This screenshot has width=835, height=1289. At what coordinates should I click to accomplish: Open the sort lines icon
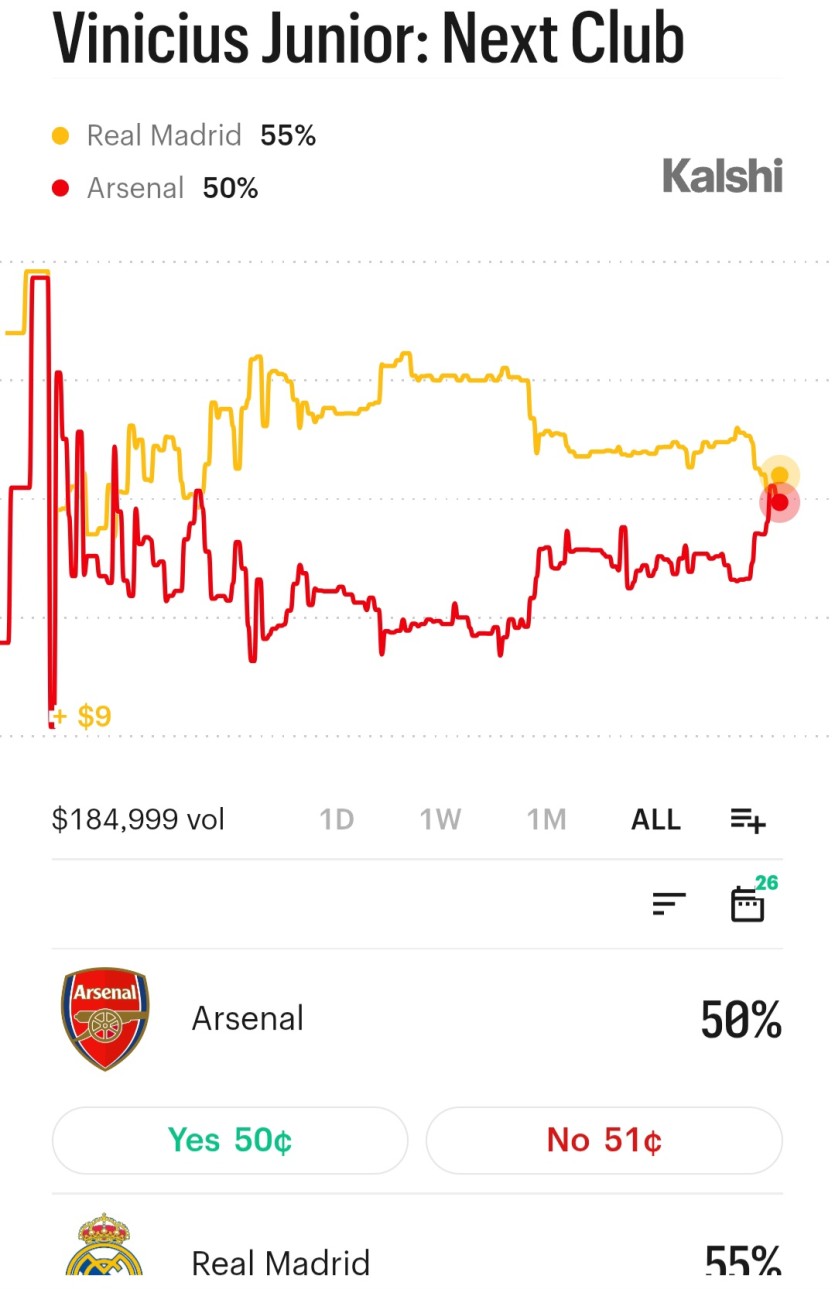point(669,904)
